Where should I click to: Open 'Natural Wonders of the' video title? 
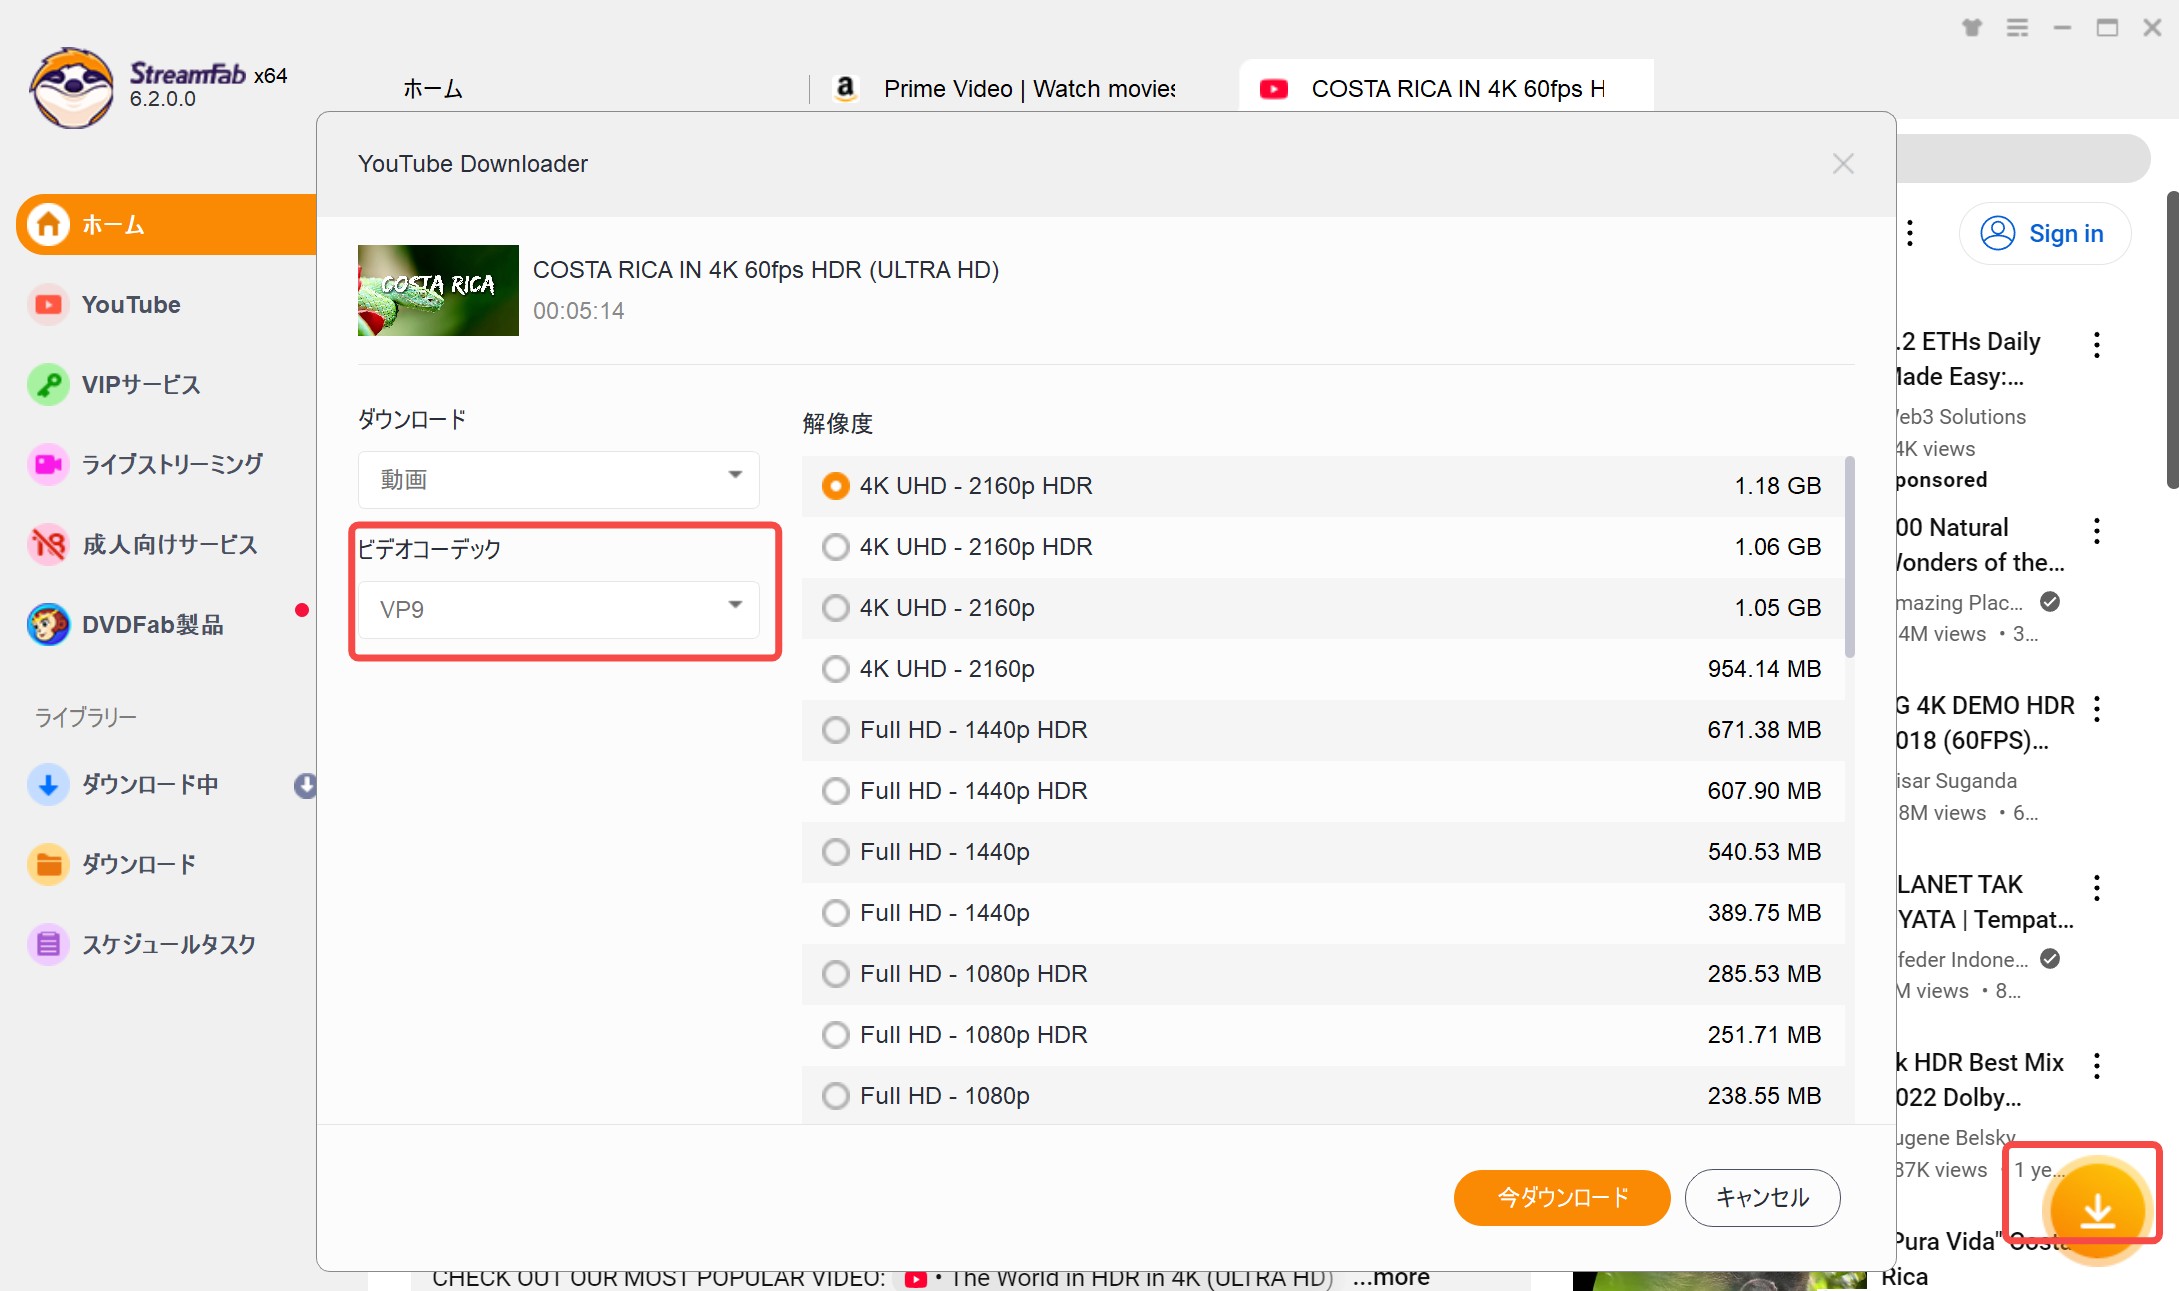pyautogui.click(x=1979, y=545)
